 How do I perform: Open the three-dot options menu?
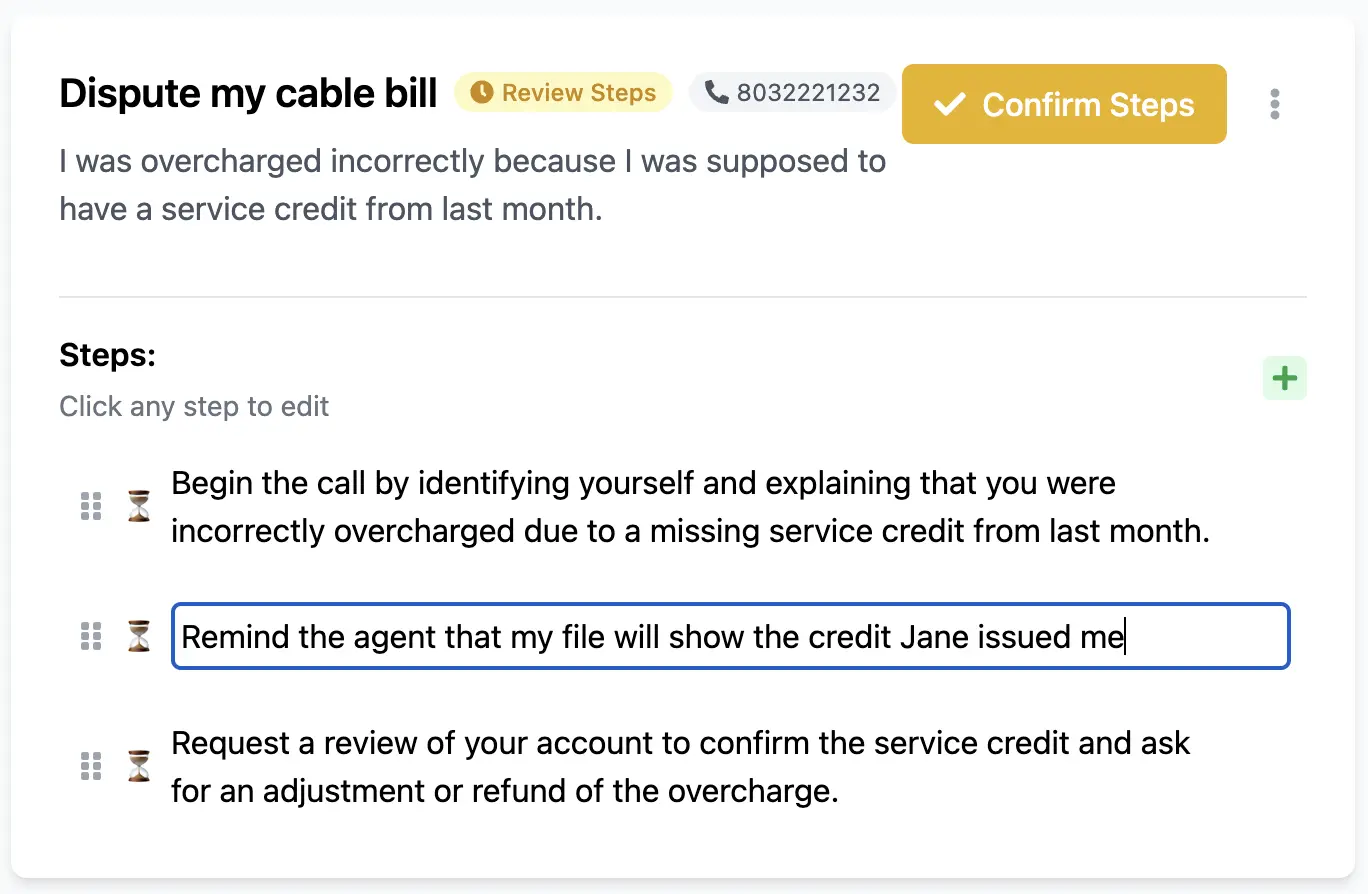pyautogui.click(x=1274, y=105)
